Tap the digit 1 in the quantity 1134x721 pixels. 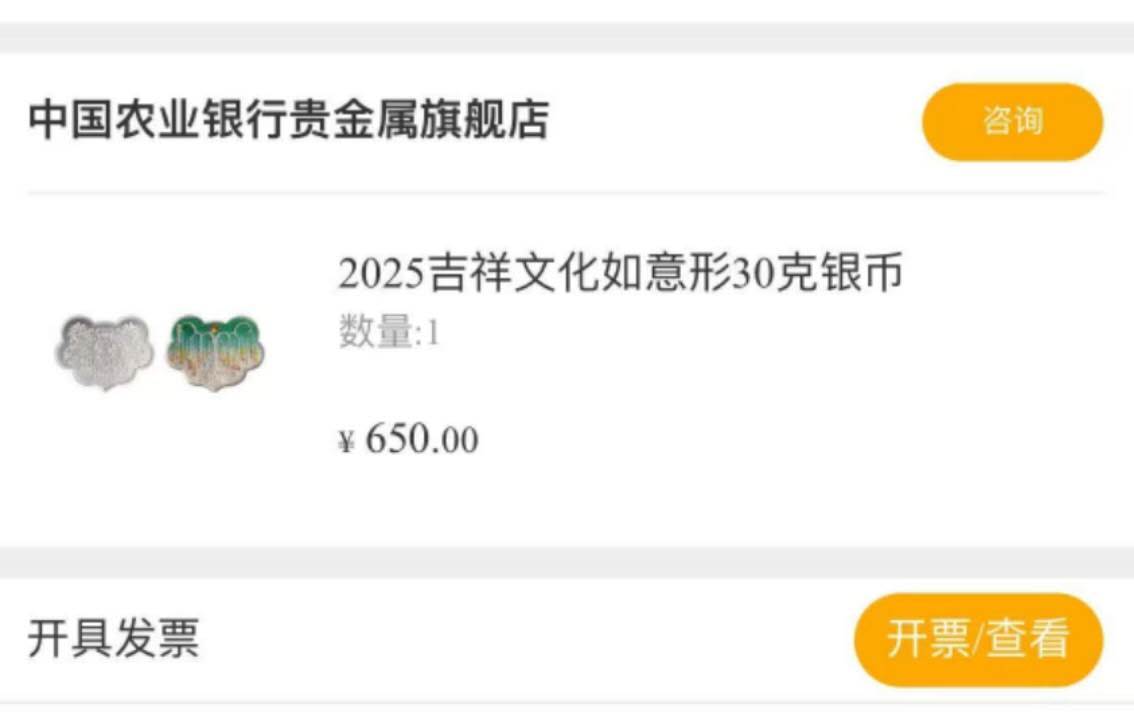[x=433, y=333]
